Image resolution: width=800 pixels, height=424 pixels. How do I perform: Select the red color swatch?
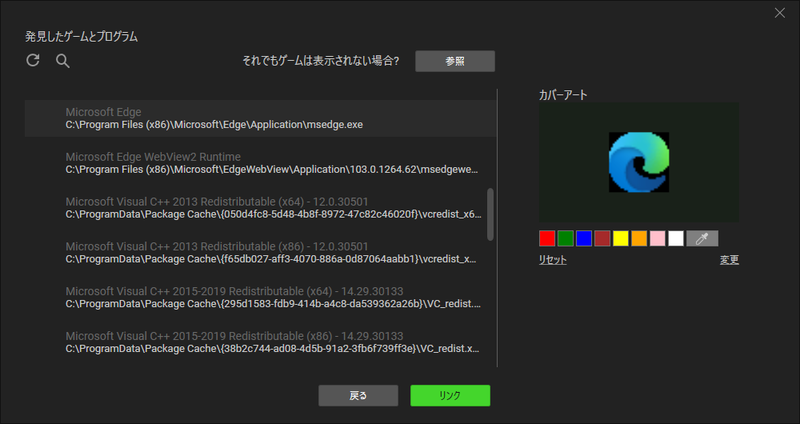coord(547,238)
